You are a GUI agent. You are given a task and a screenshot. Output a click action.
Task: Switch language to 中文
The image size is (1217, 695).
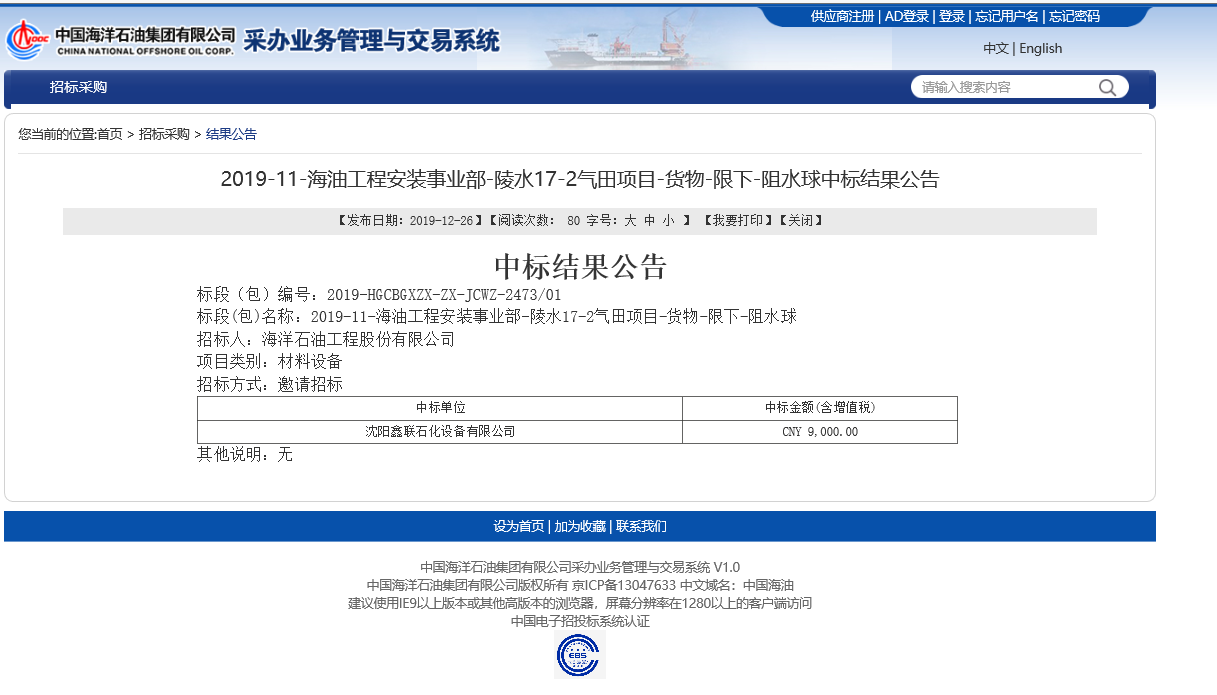(x=996, y=48)
